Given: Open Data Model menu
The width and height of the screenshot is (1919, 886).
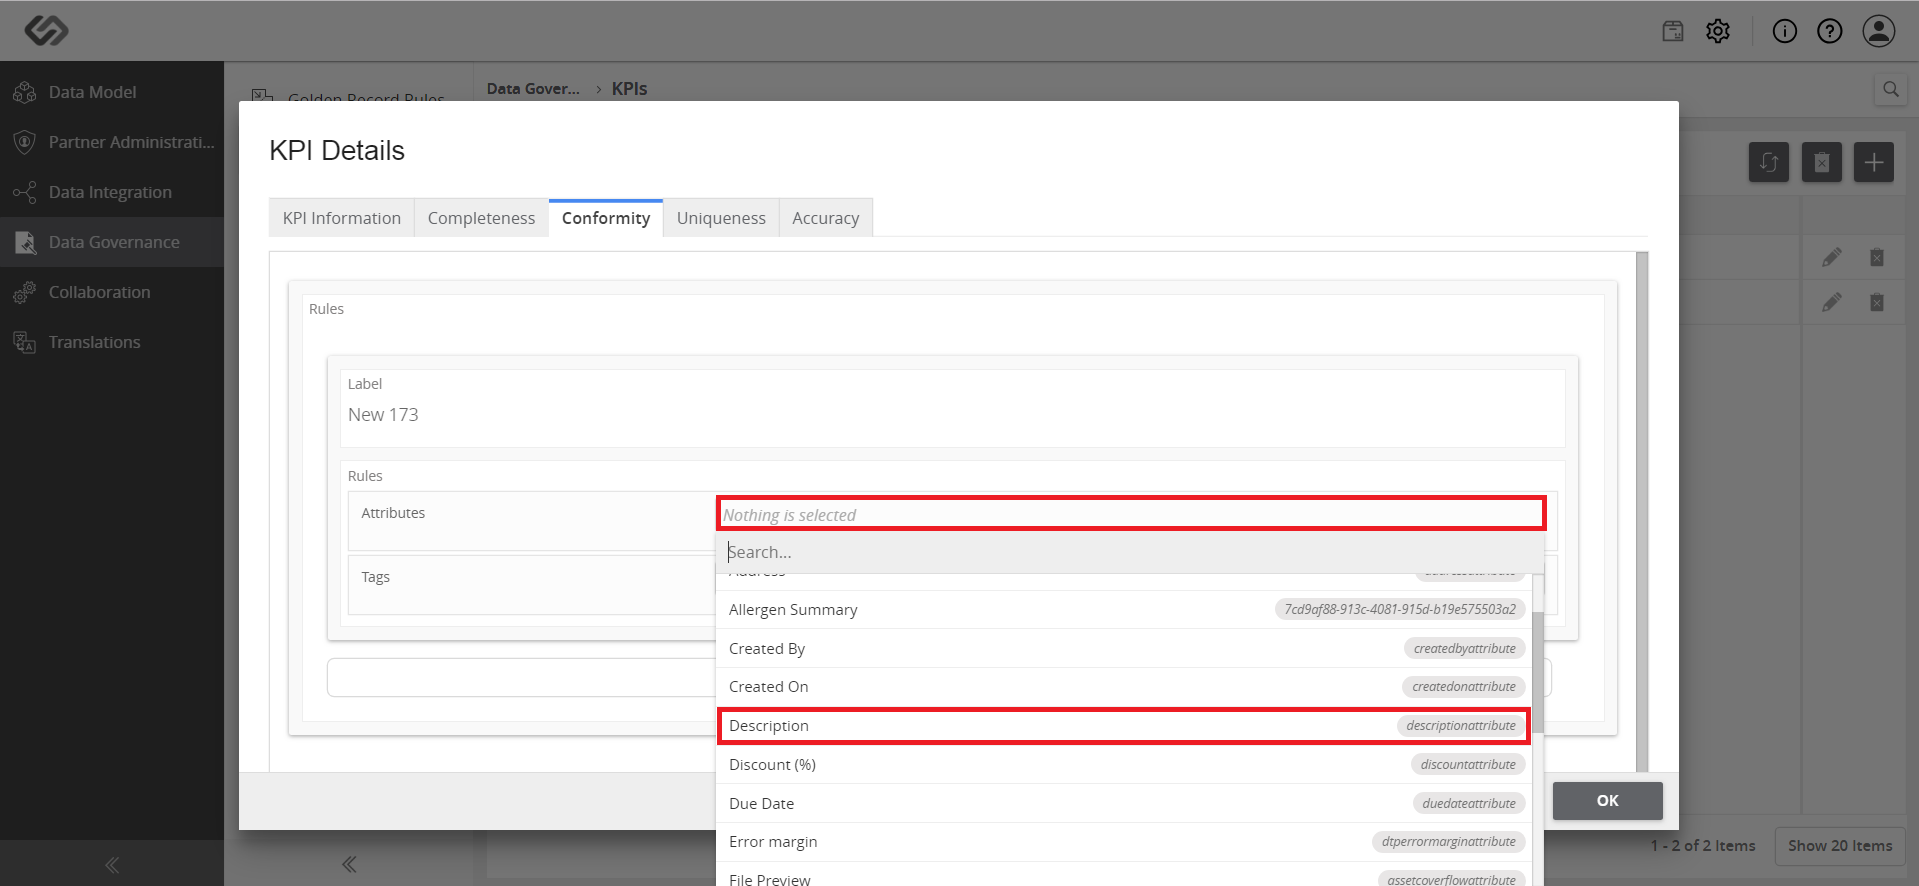Looking at the screenshot, I should point(112,92).
